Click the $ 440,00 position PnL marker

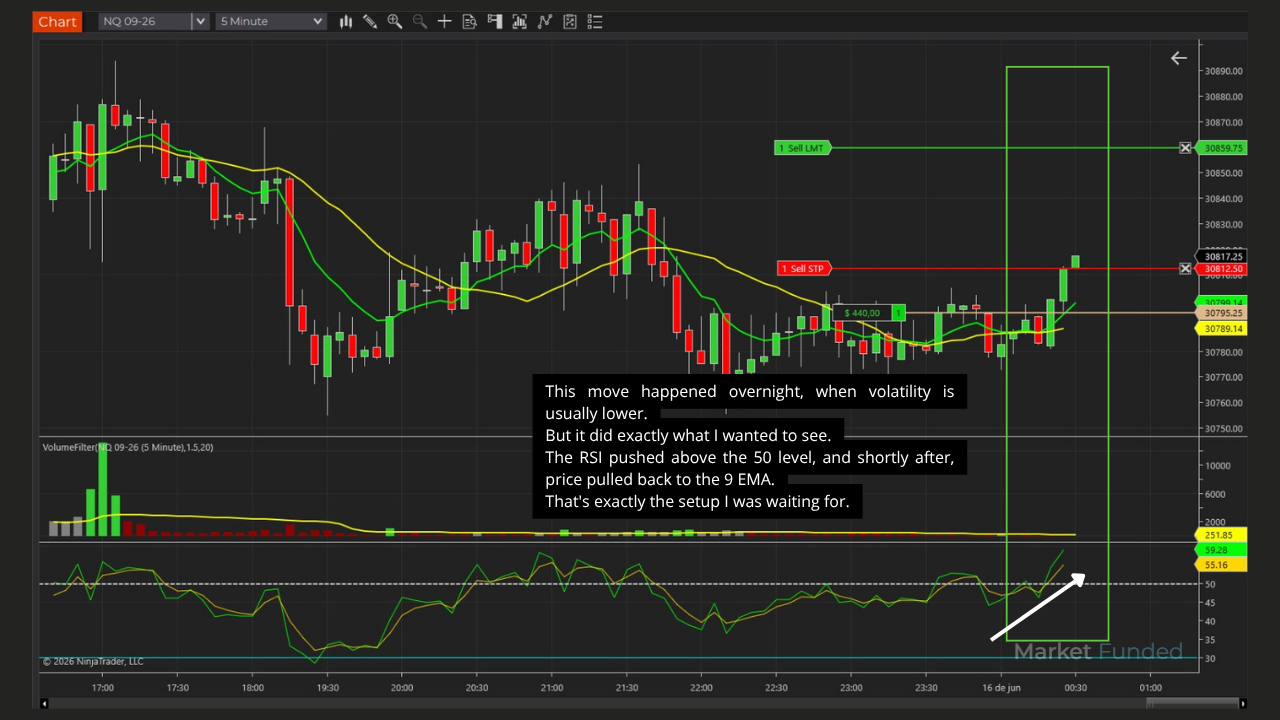point(862,313)
